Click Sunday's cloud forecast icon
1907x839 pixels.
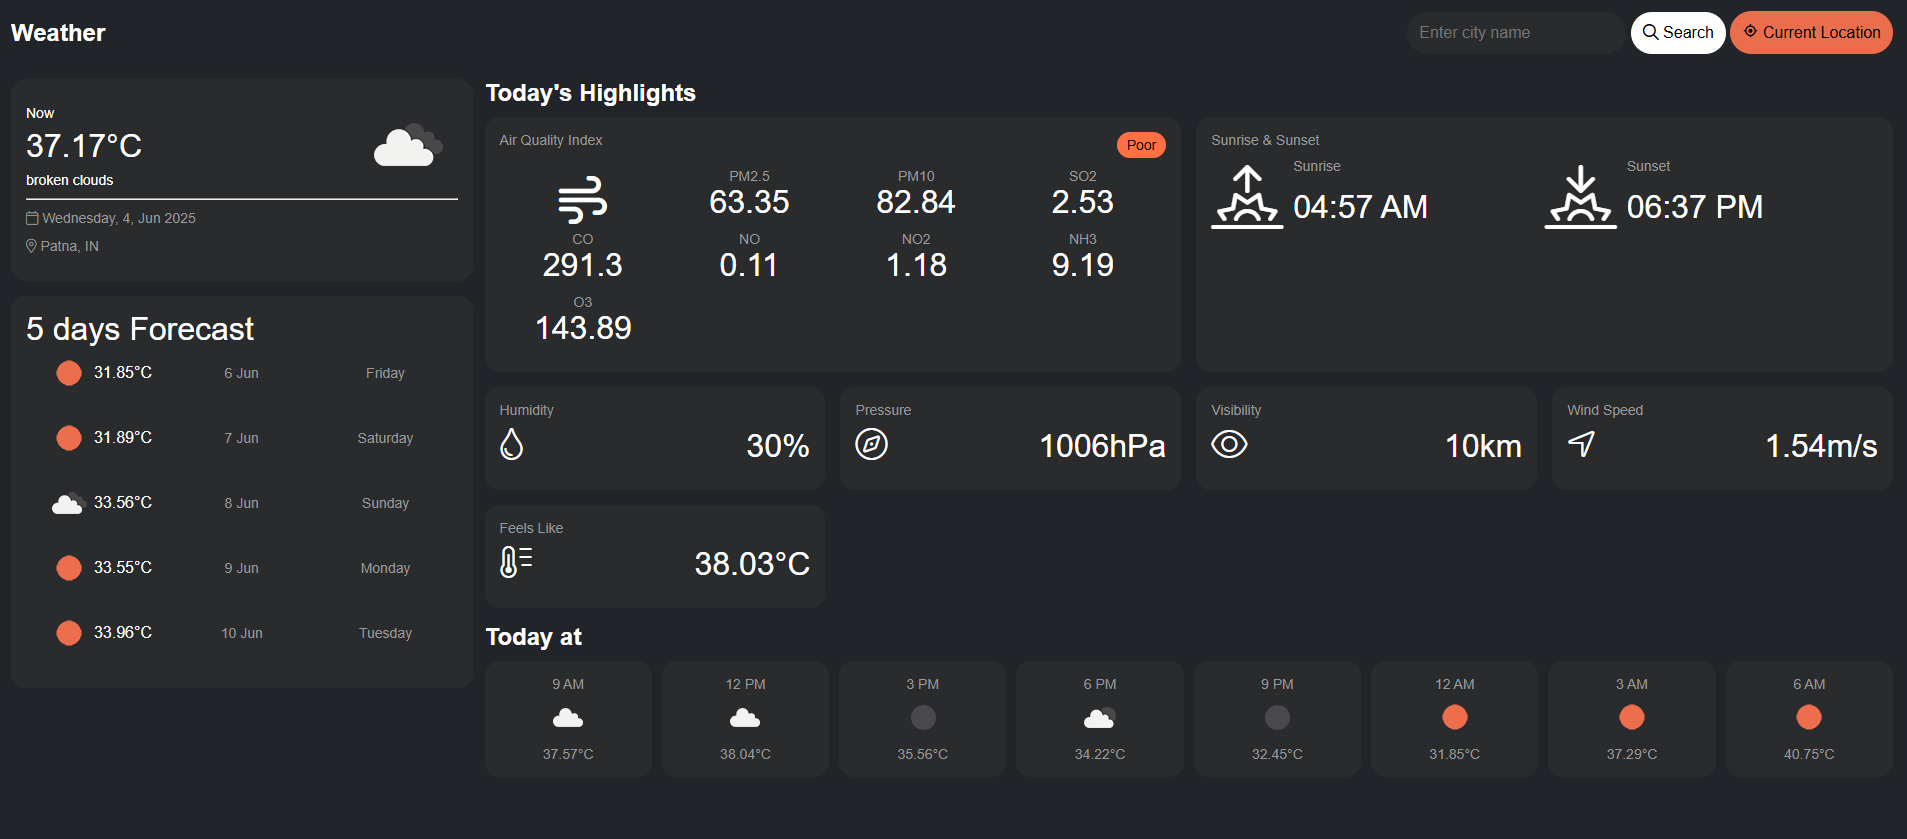point(68,503)
